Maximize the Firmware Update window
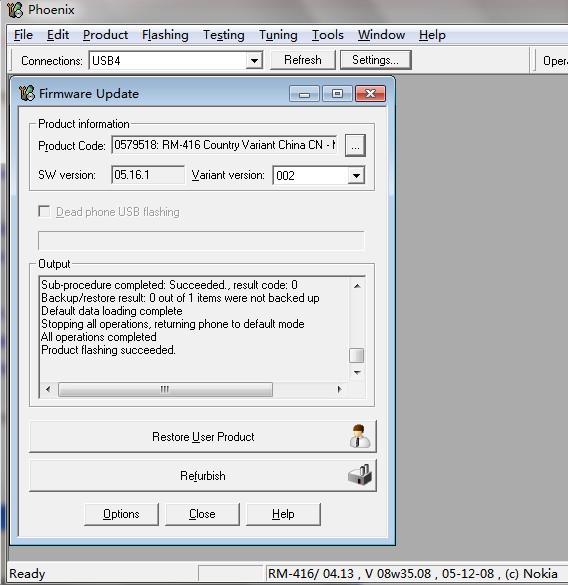 point(337,93)
